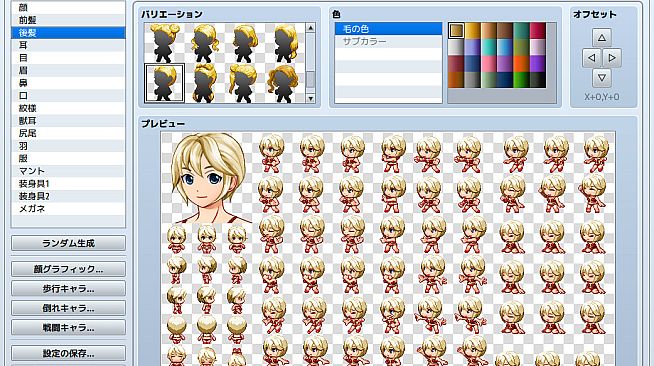Viewport: 654px width, 366px height.
Task: Pick the dark navy color swatch
Action: click(505, 80)
